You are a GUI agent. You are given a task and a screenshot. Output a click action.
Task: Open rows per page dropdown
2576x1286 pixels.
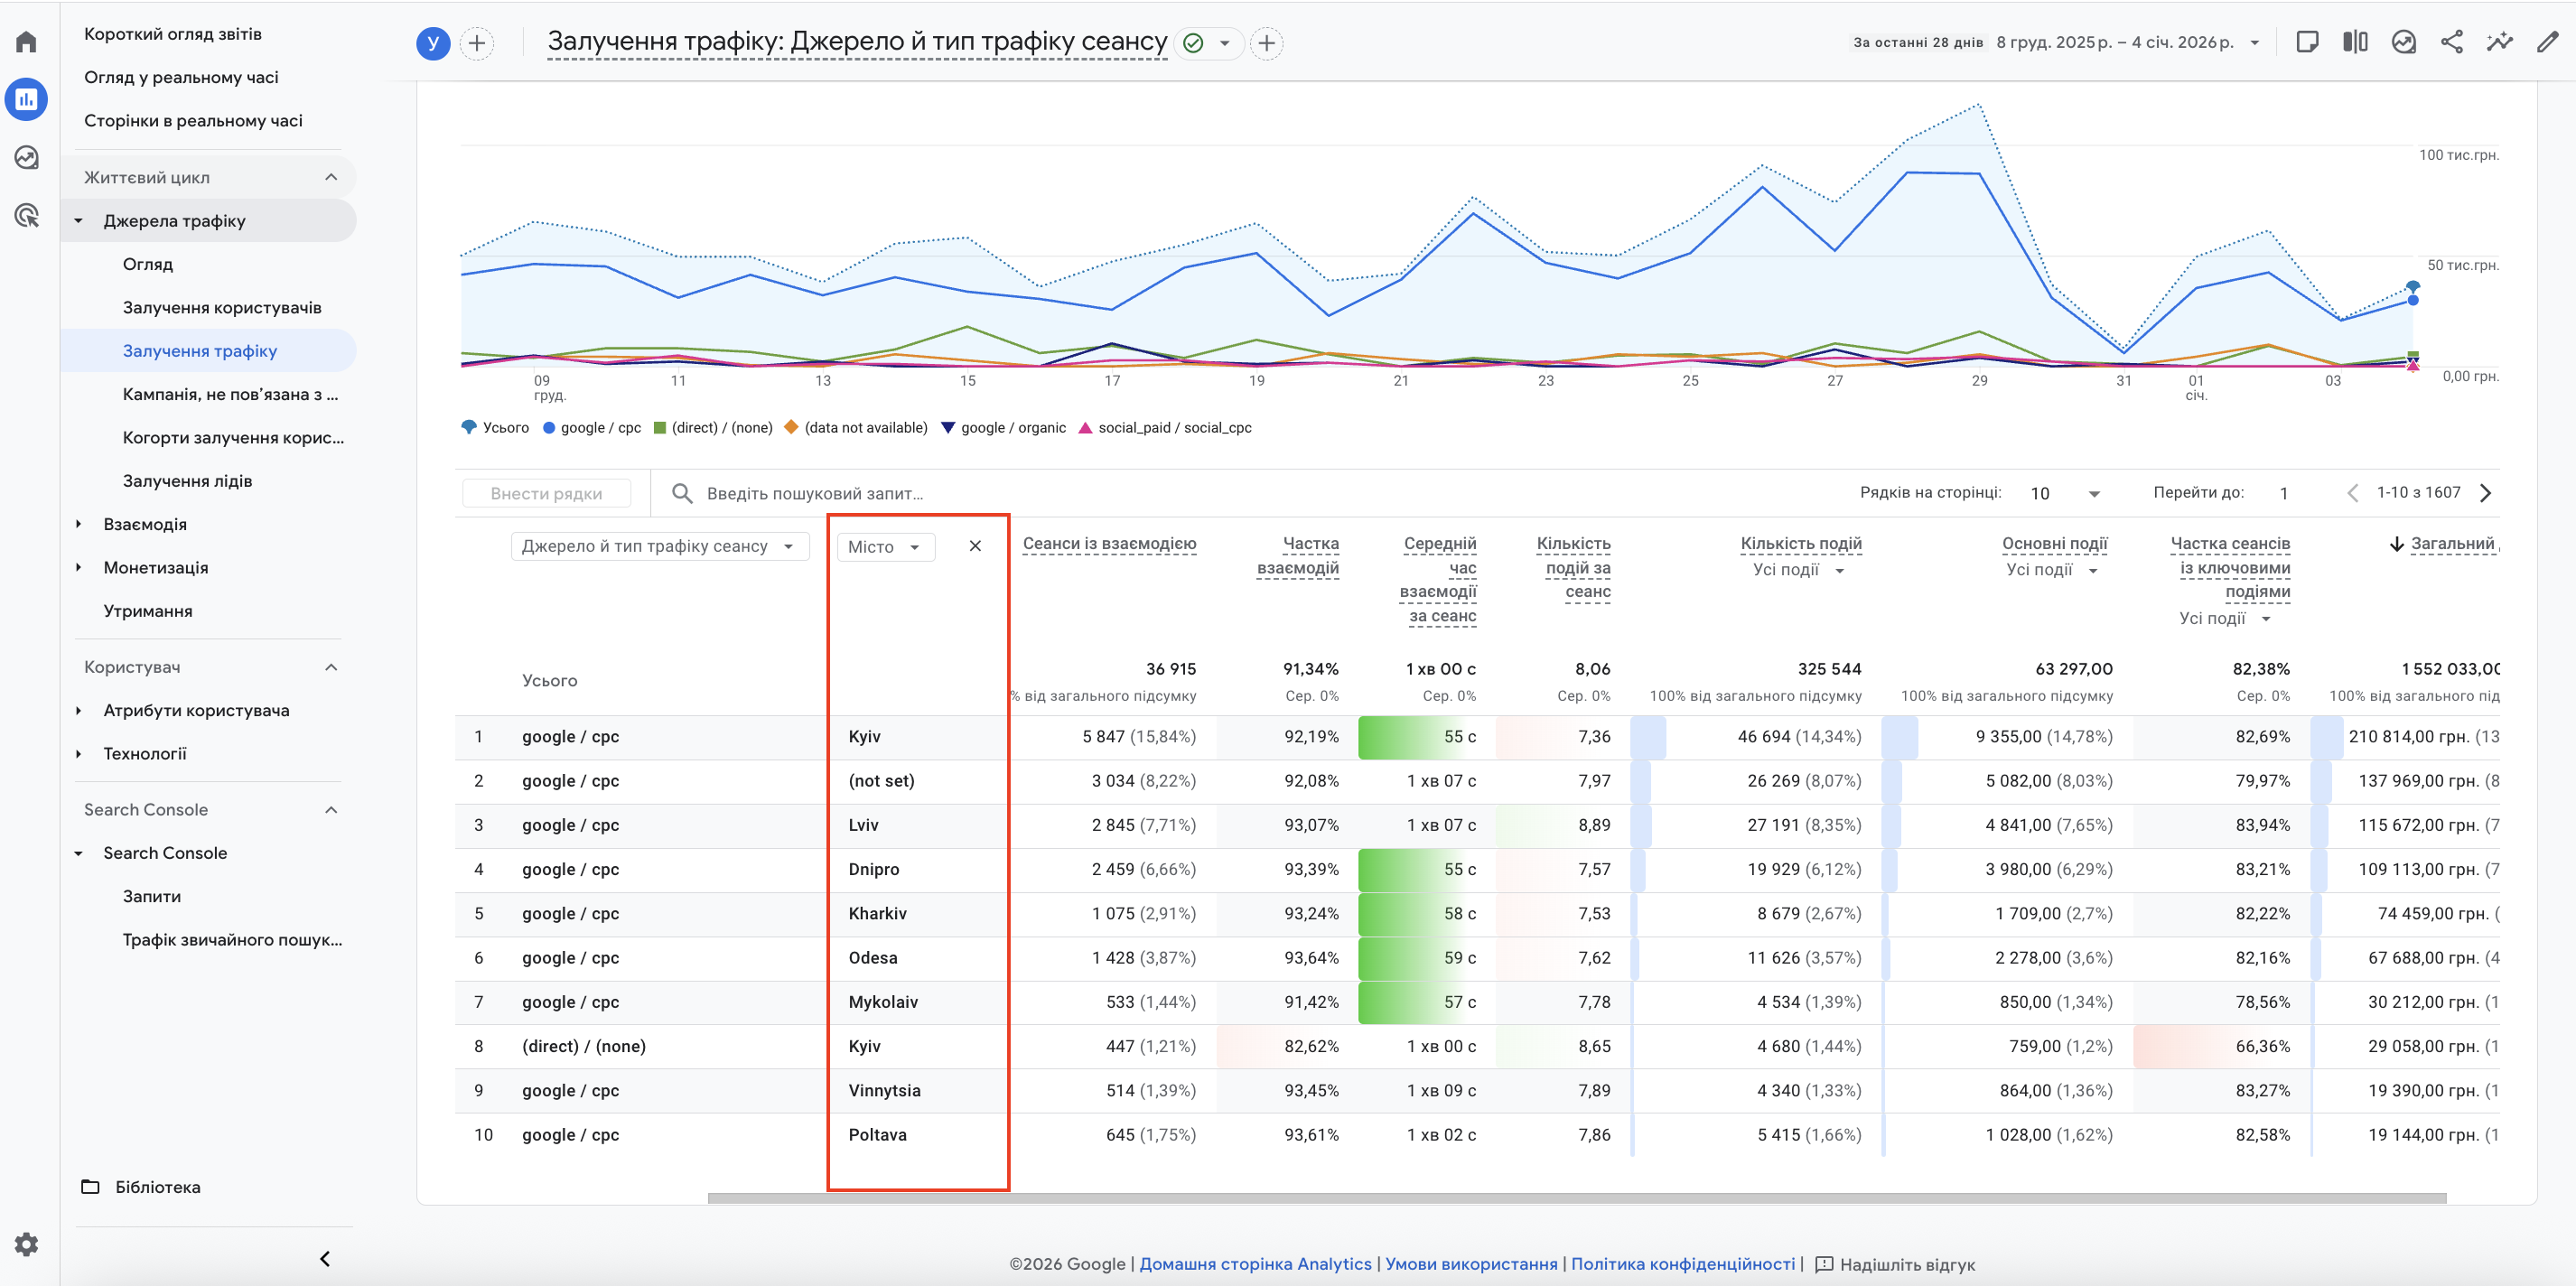2064,493
